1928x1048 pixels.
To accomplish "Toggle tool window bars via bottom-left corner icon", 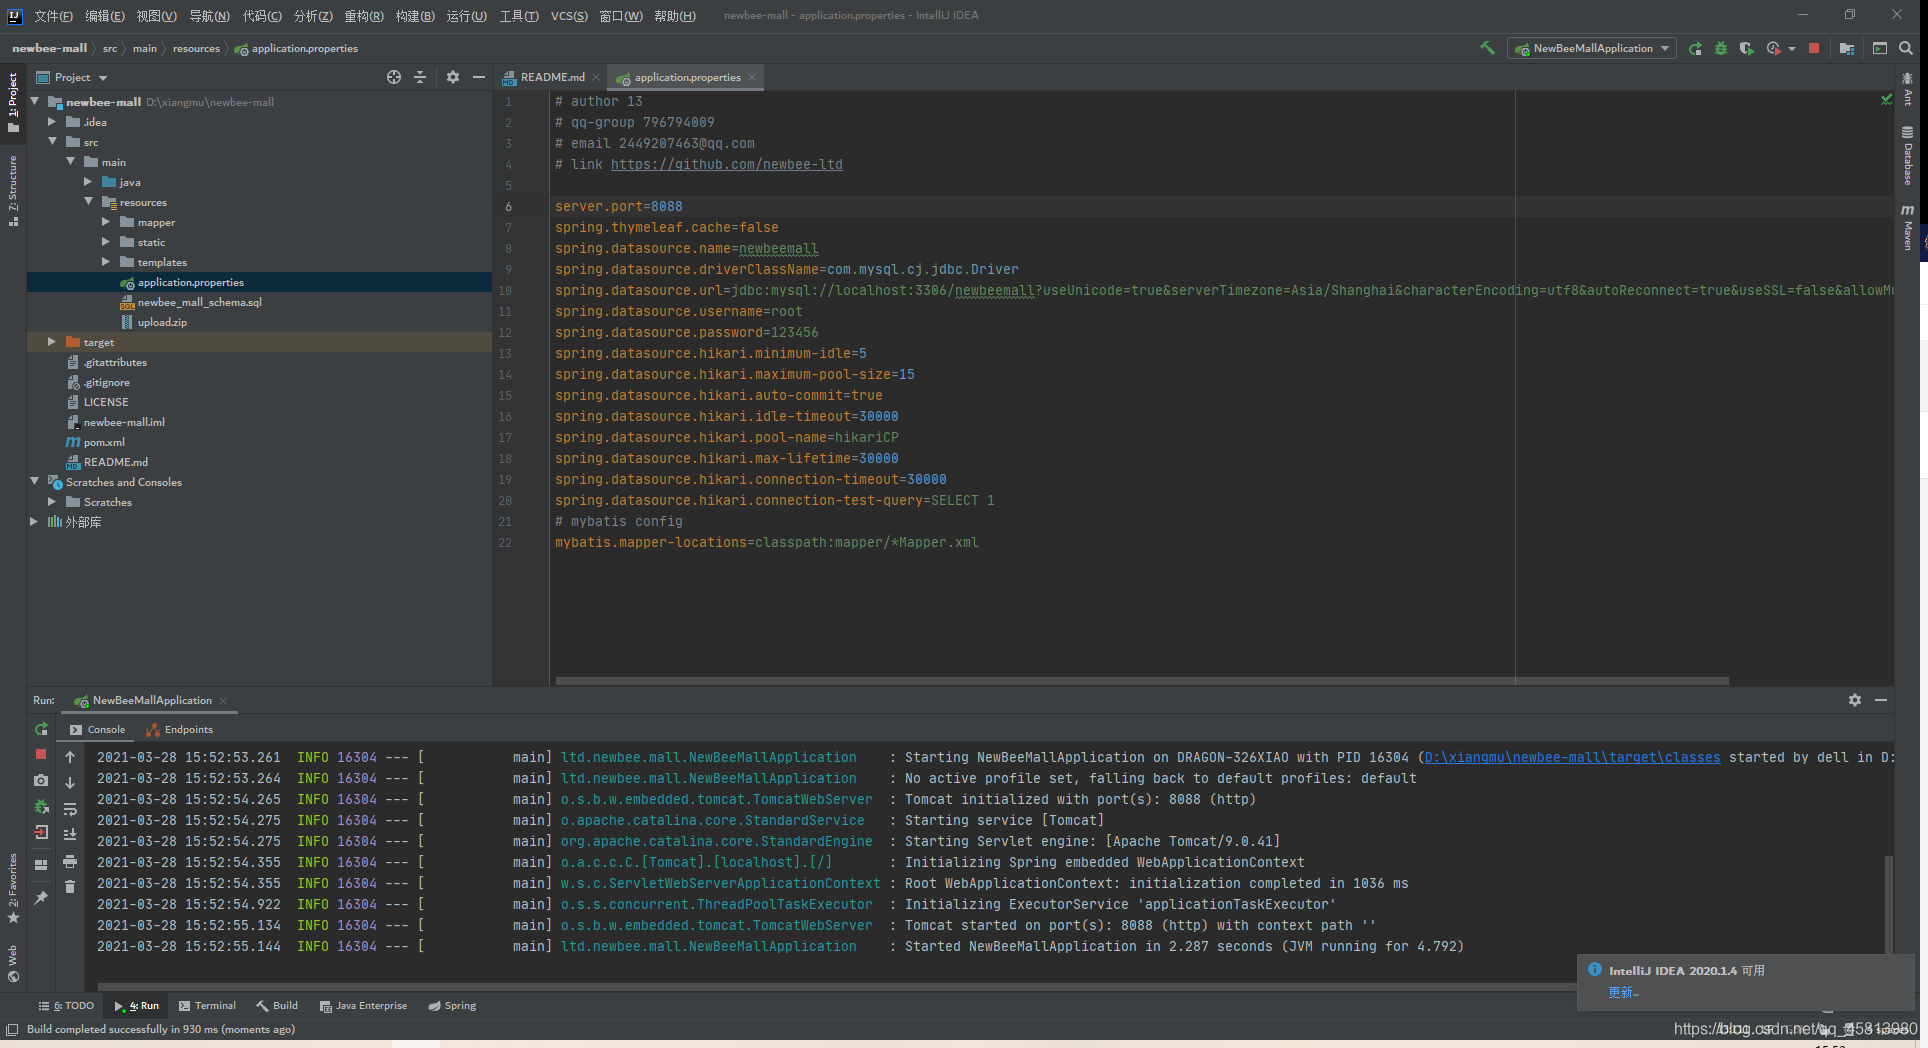I will (x=12, y=1030).
